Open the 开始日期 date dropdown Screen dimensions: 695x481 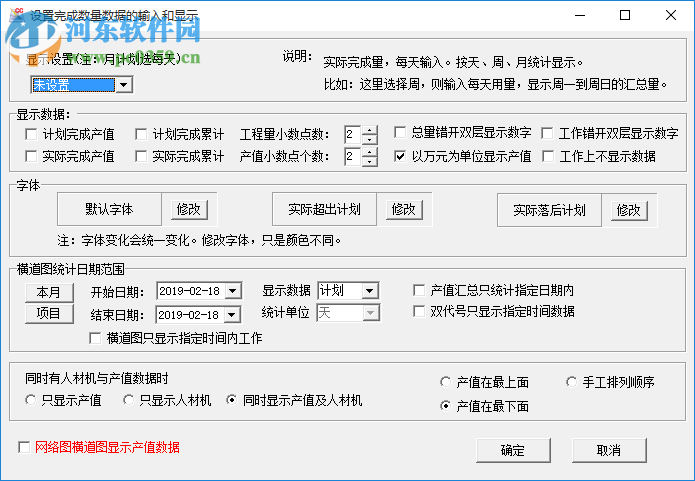tap(233, 291)
